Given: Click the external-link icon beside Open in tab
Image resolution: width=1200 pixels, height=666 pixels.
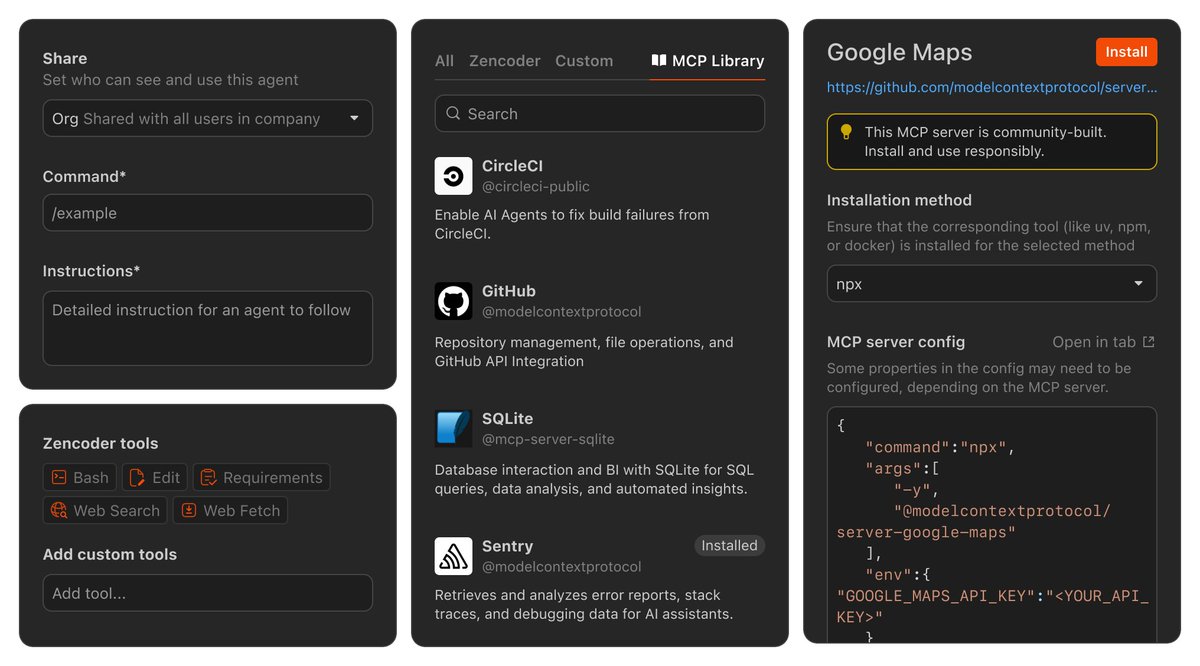Looking at the screenshot, I should point(1149,342).
